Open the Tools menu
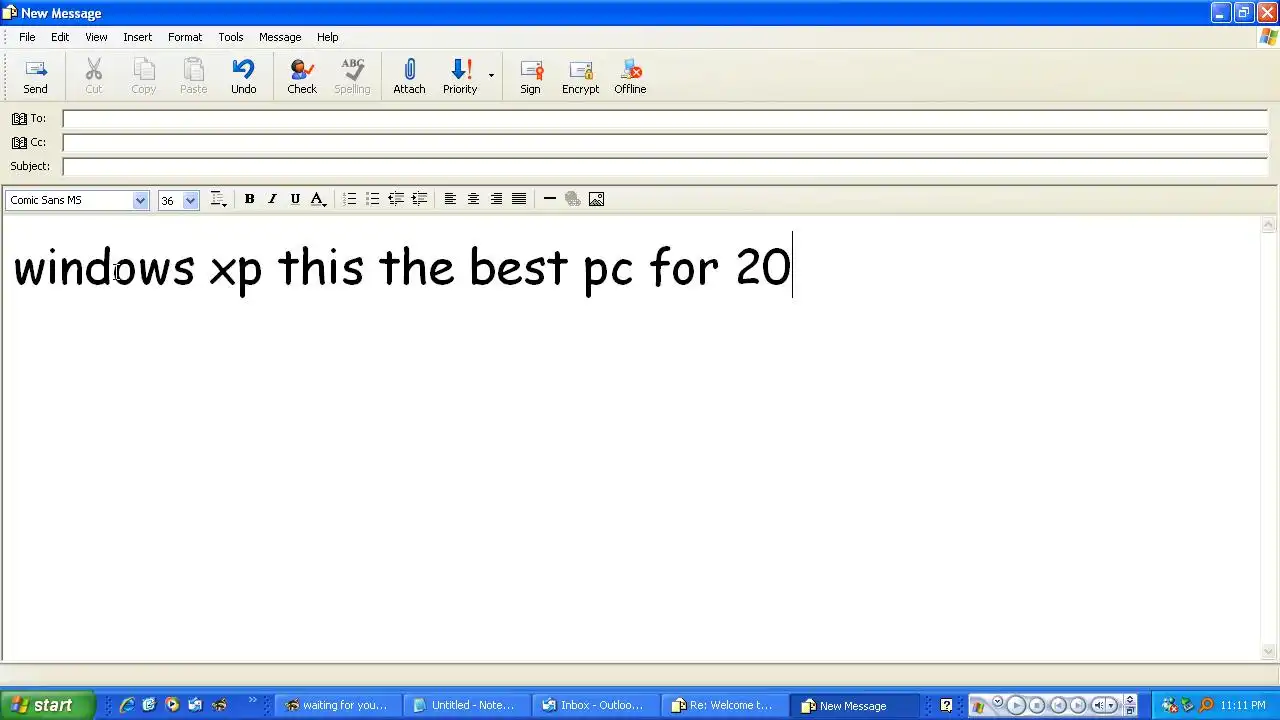Viewport: 1280px width, 720px height. click(x=231, y=37)
